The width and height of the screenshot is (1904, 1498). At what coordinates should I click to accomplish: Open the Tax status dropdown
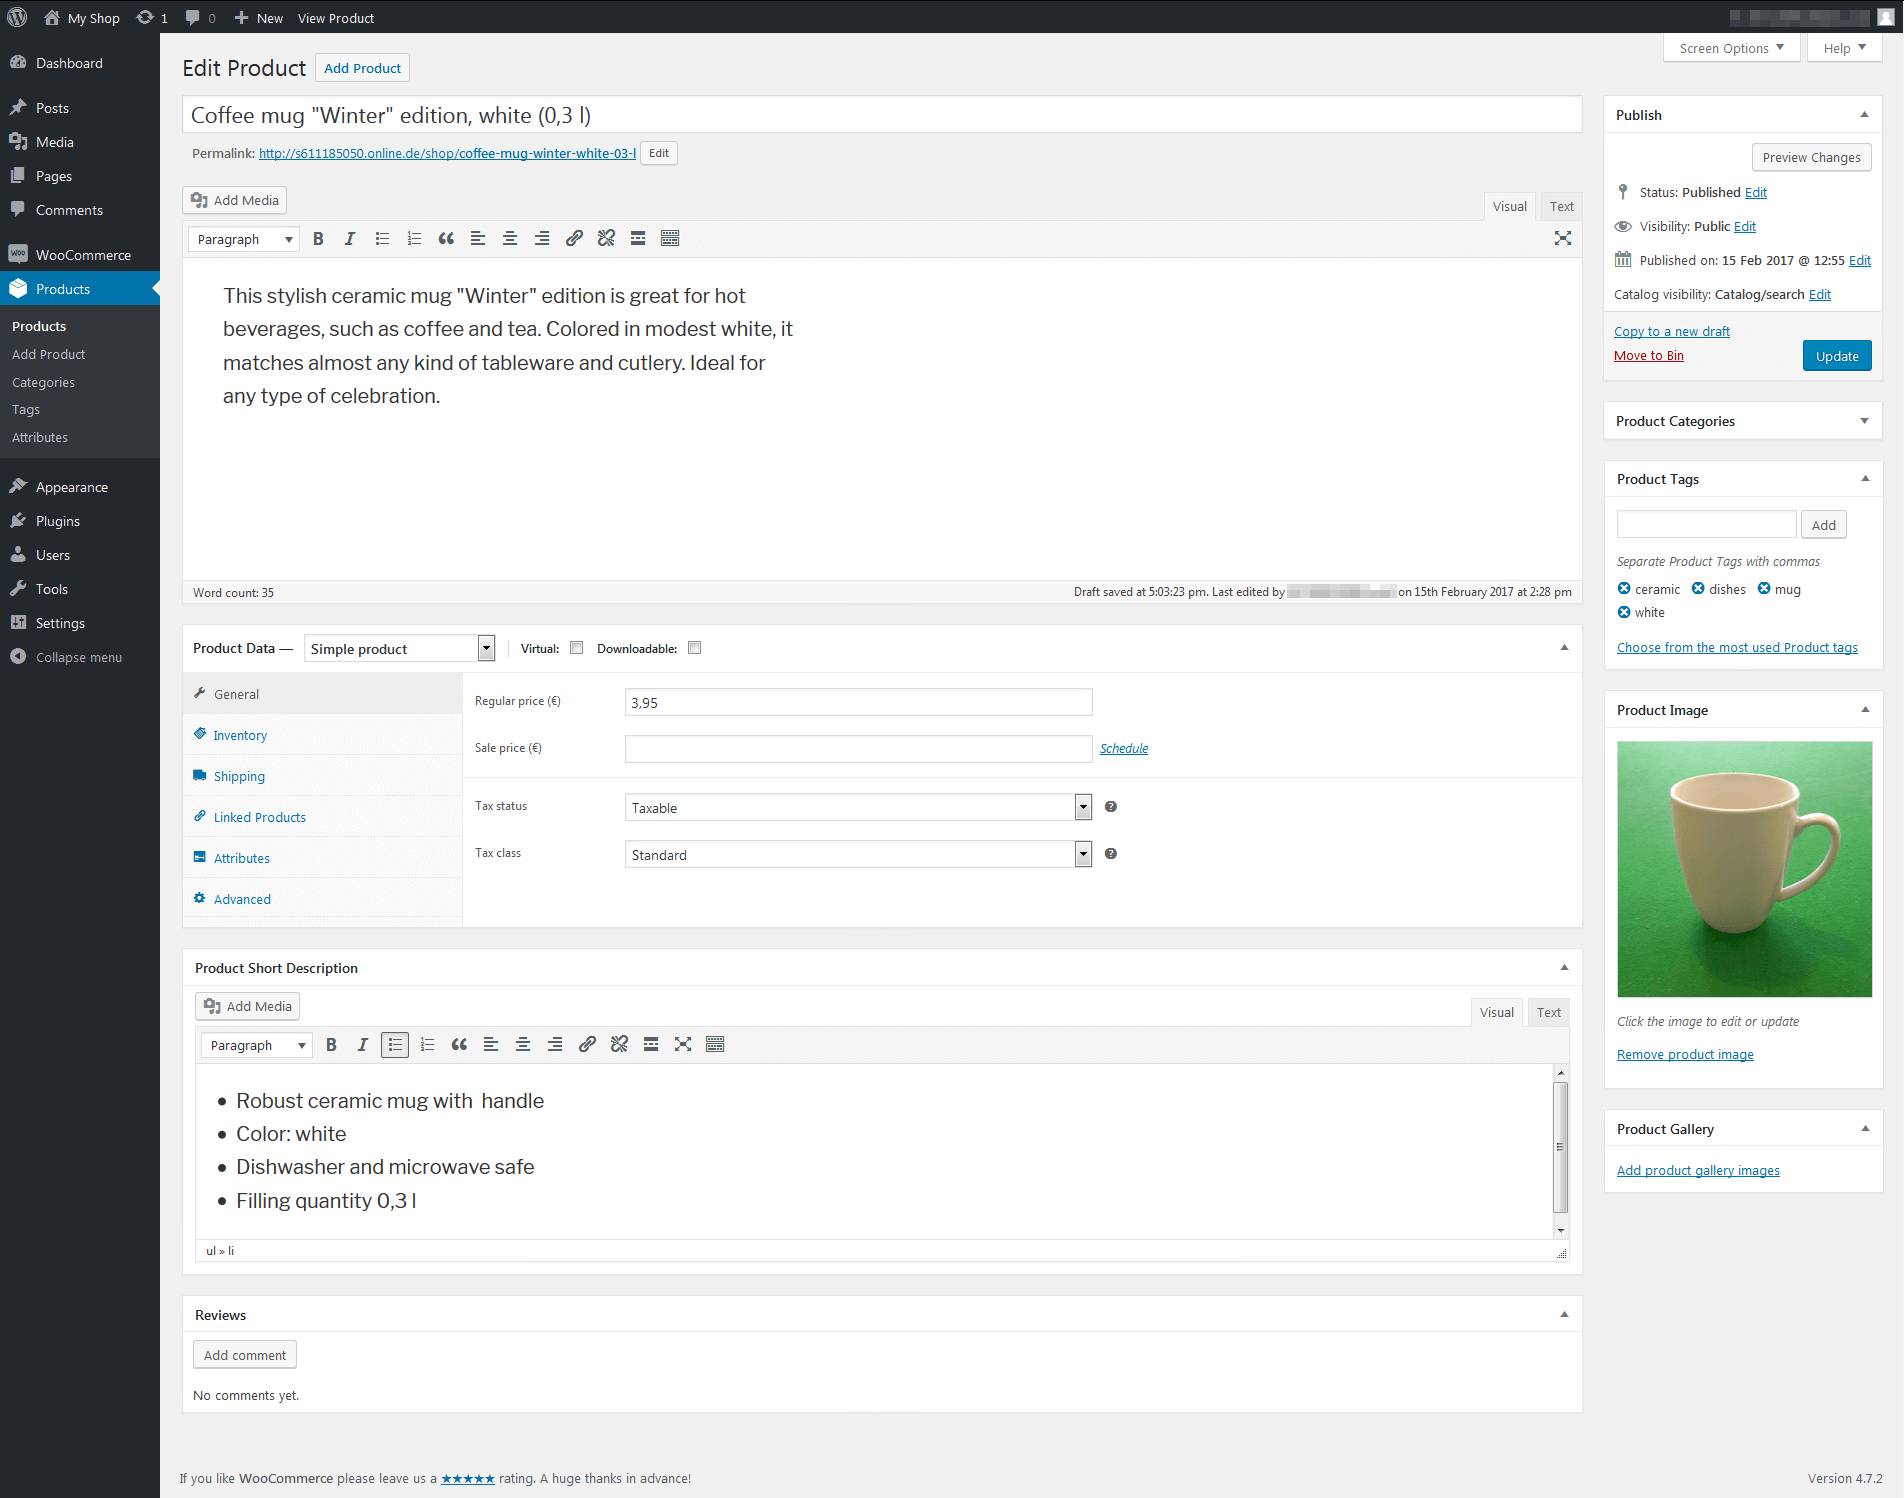pyautogui.click(x=858, y=807)
